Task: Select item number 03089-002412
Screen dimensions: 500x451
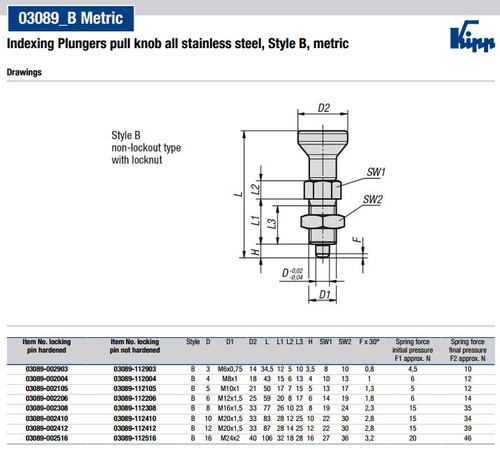Action: pos(47,428)
